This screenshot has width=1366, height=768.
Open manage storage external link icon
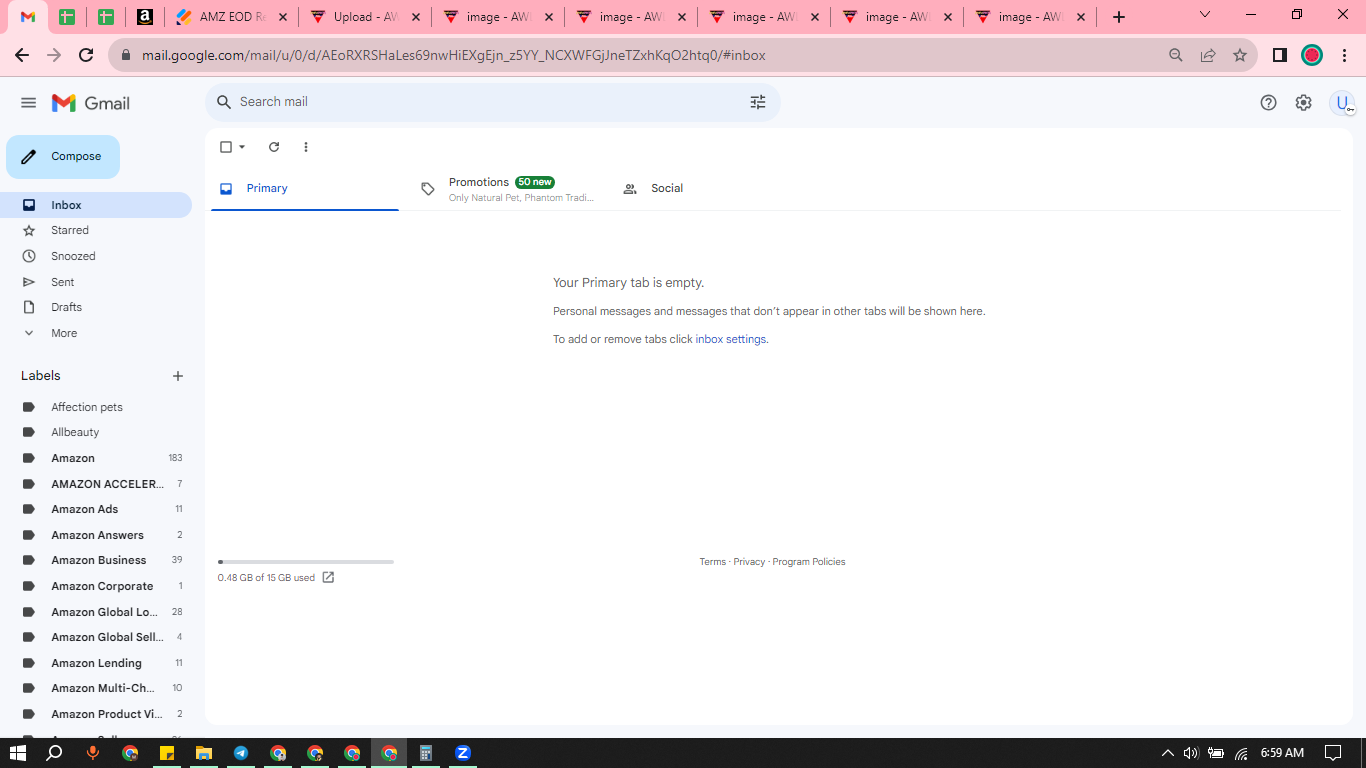coord(328,578)
